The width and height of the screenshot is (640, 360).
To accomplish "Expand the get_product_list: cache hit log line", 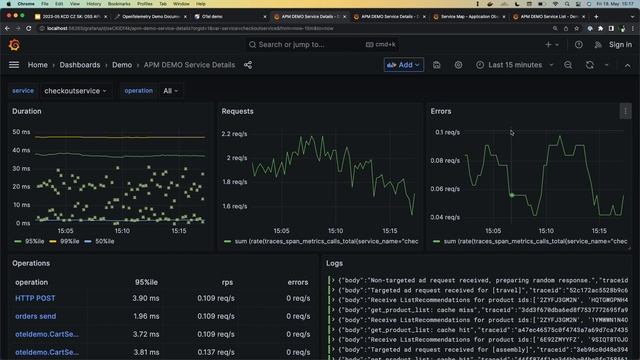I will (479, 330).
